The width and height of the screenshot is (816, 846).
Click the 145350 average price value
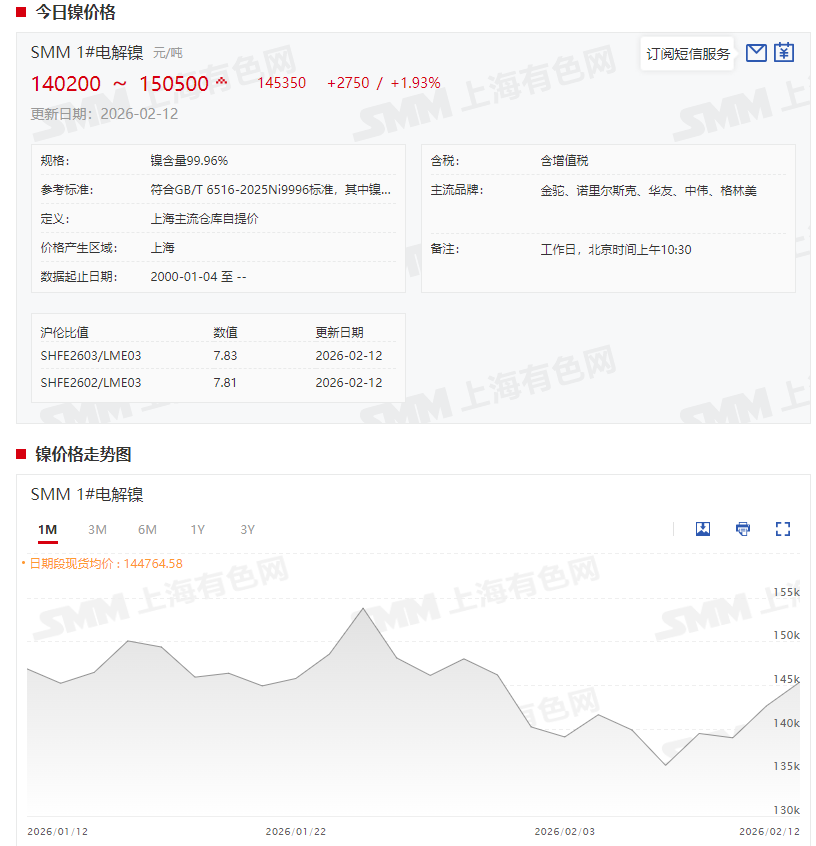click(x=282, y=83)
